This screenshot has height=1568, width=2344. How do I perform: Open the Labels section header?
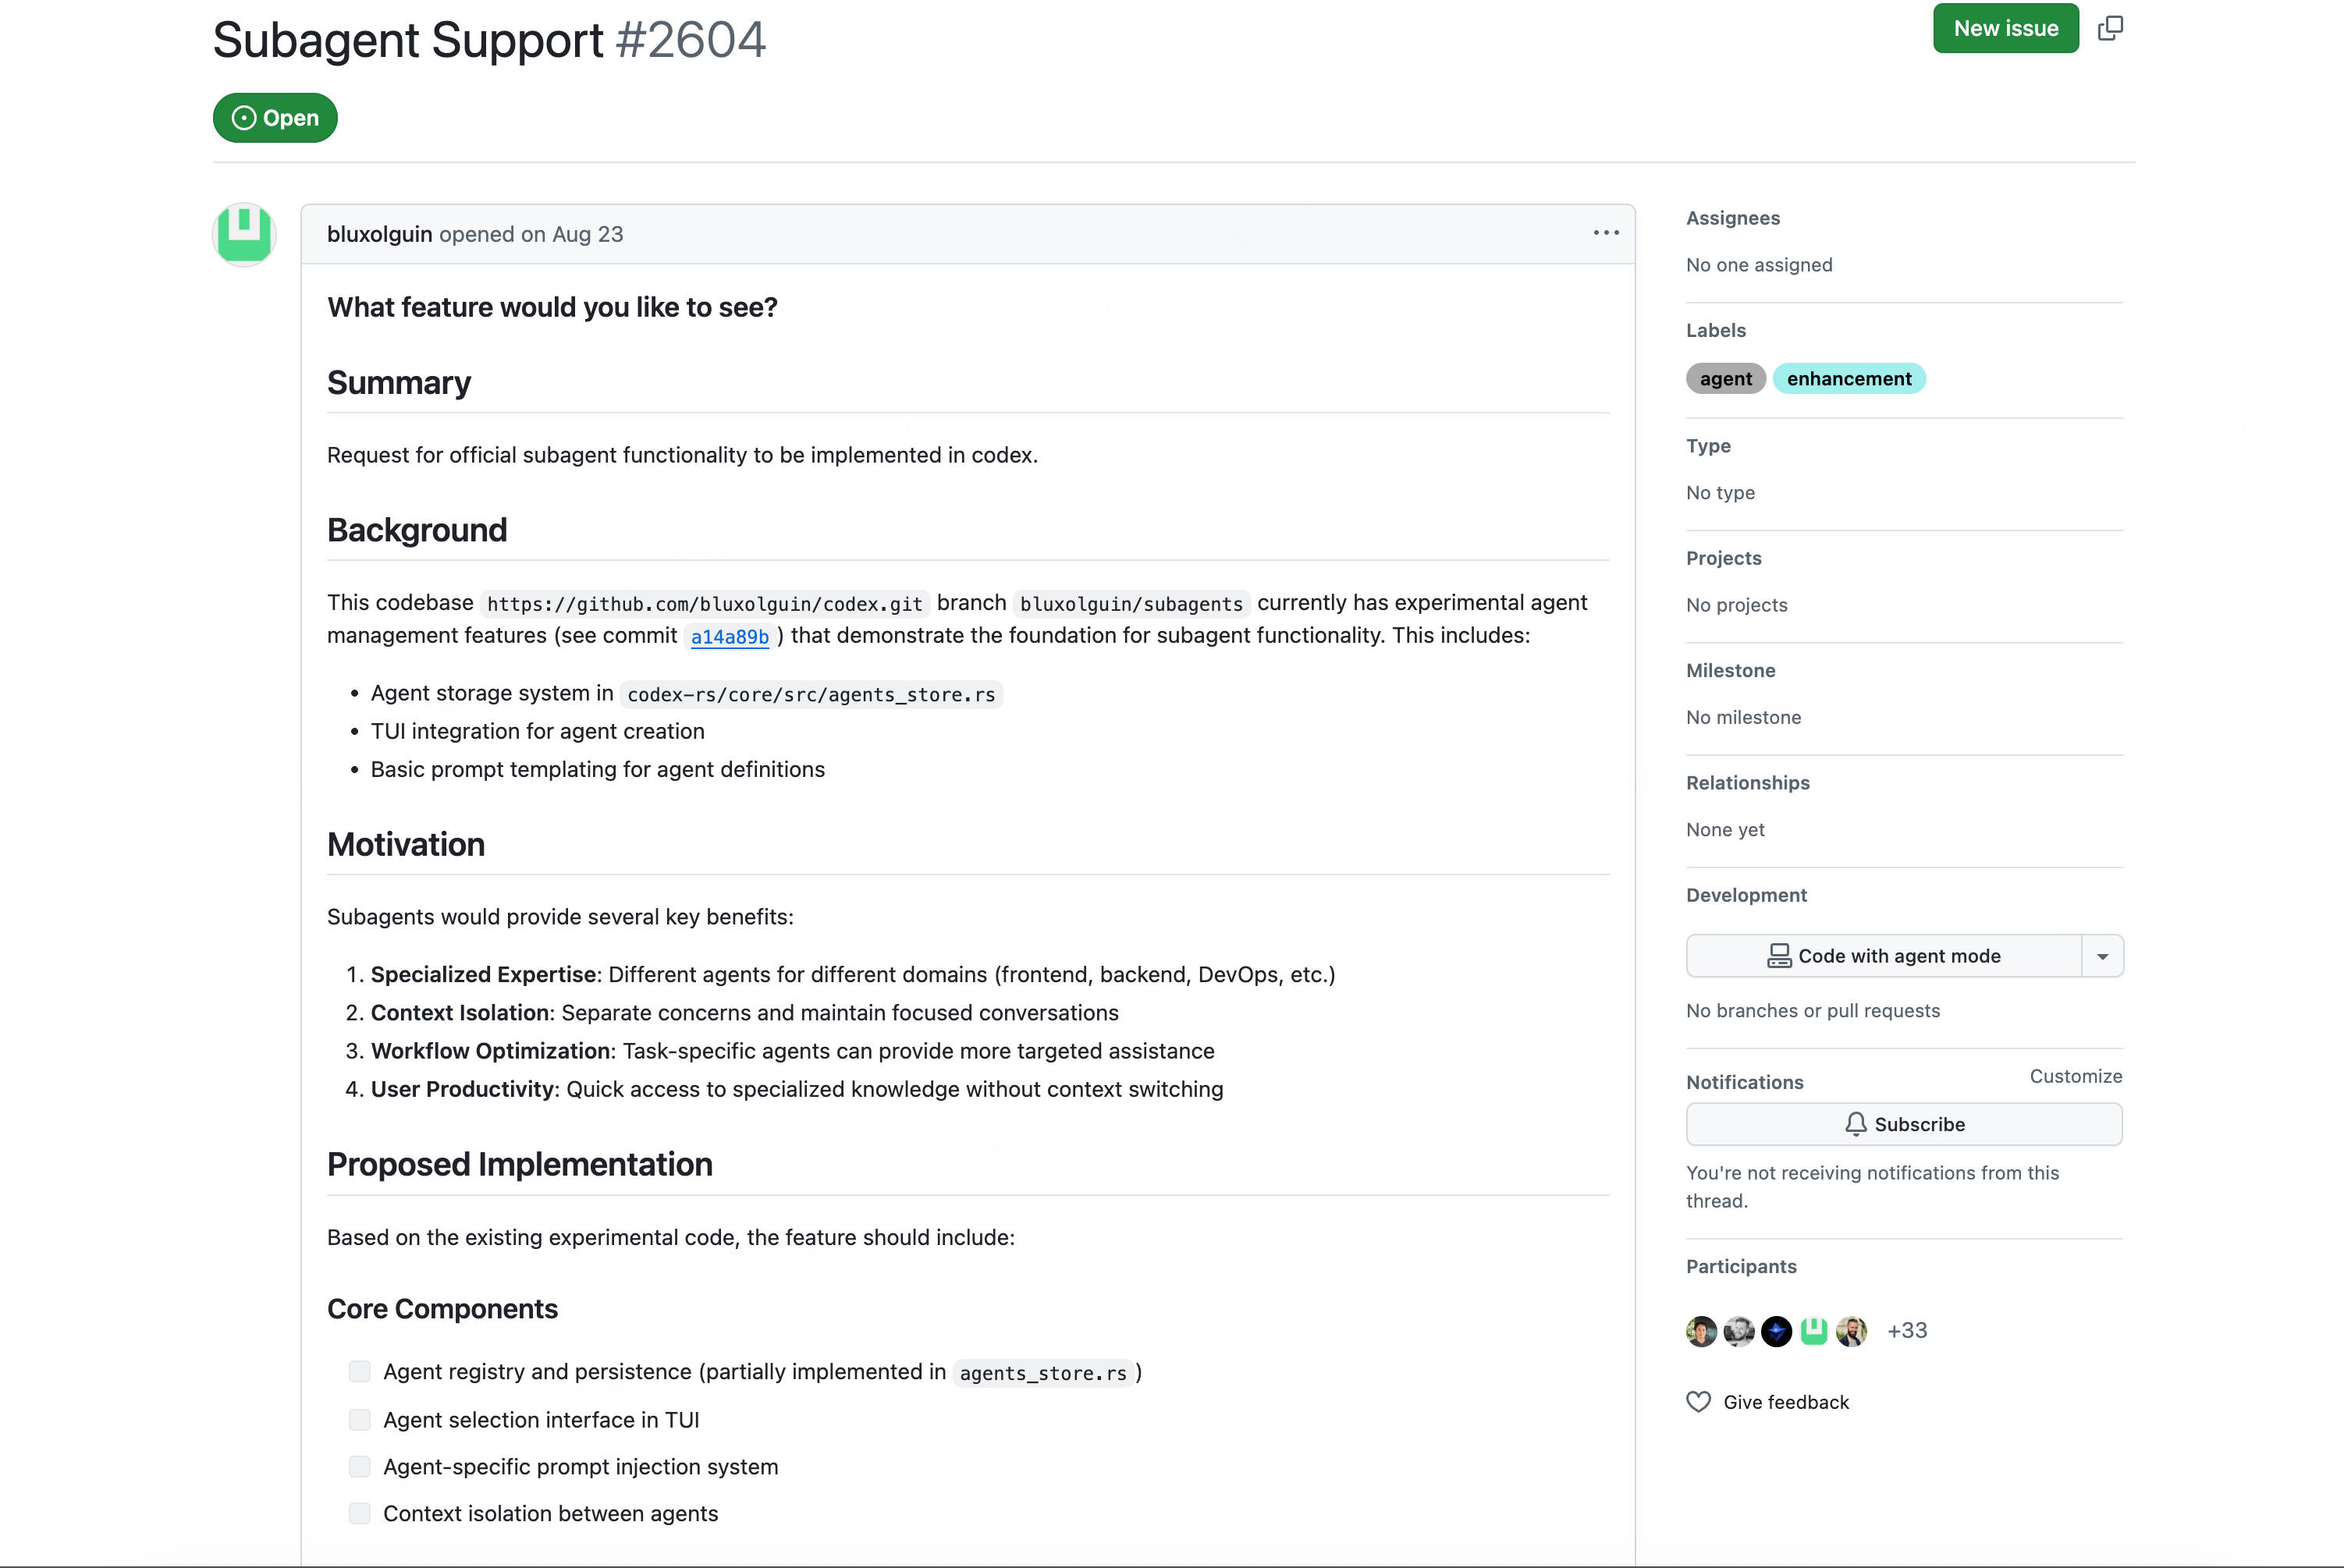point(1716,330)
